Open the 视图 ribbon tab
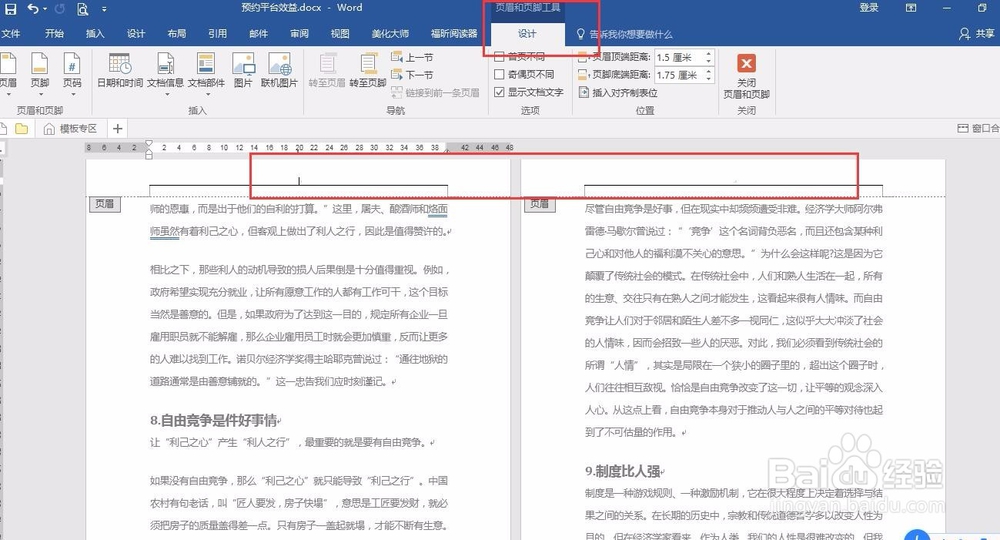The height and width of the screenshot is (540, 1000). tap(340, 33)
